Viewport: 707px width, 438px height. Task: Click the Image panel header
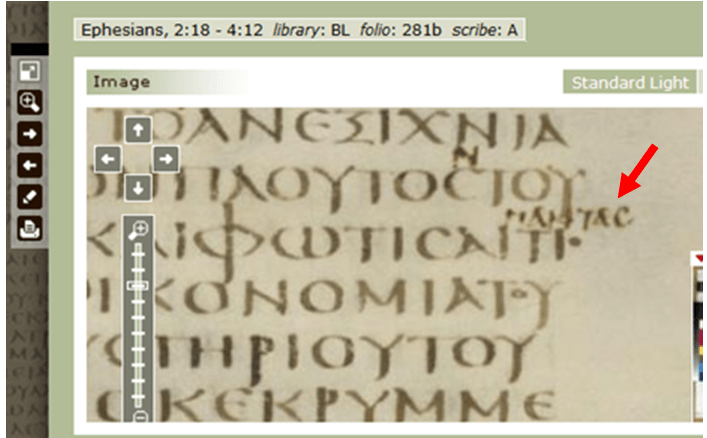121,82
